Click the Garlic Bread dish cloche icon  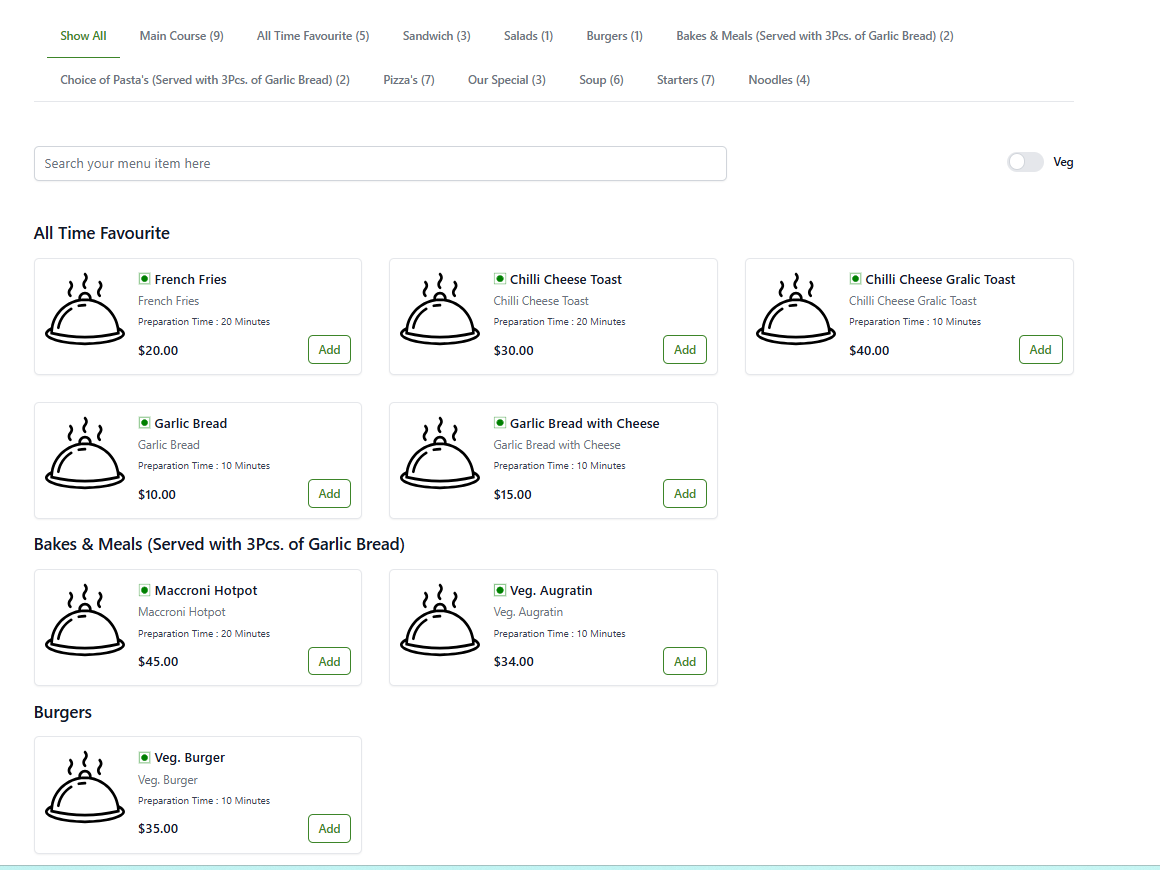click(x=85, y=453)
